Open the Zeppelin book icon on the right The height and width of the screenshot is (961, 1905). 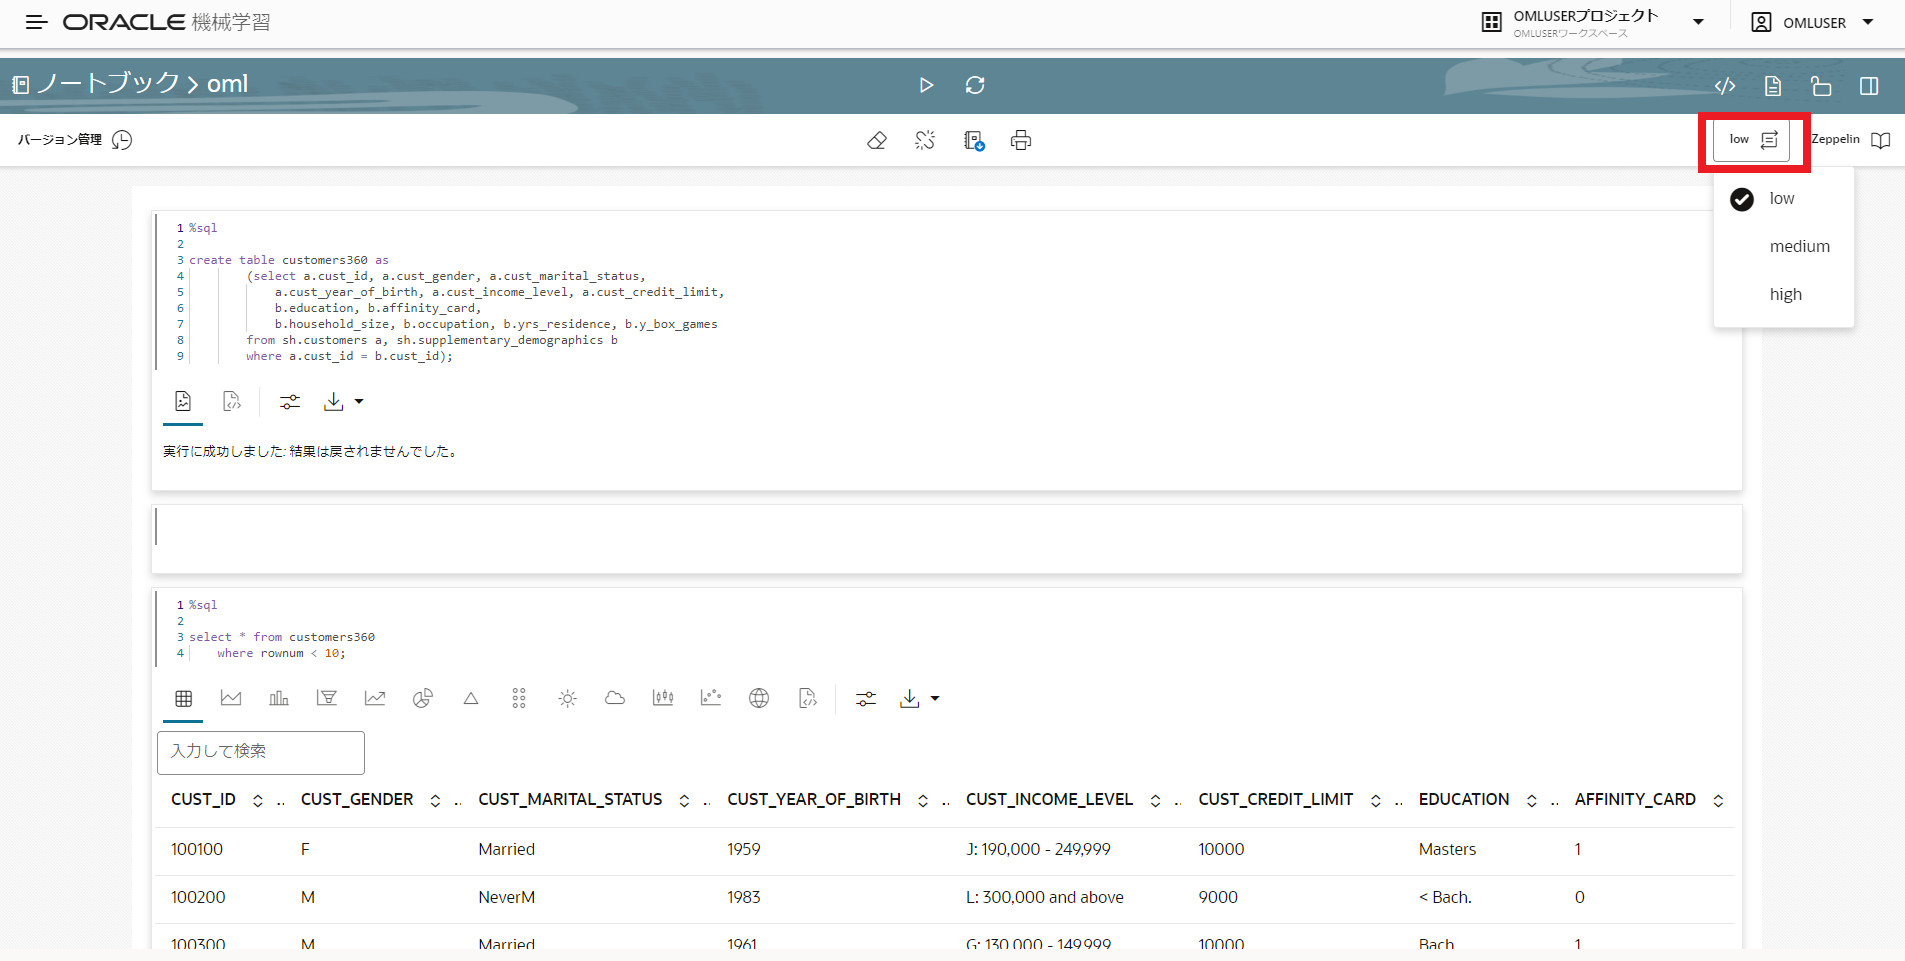pos(1882,140)
